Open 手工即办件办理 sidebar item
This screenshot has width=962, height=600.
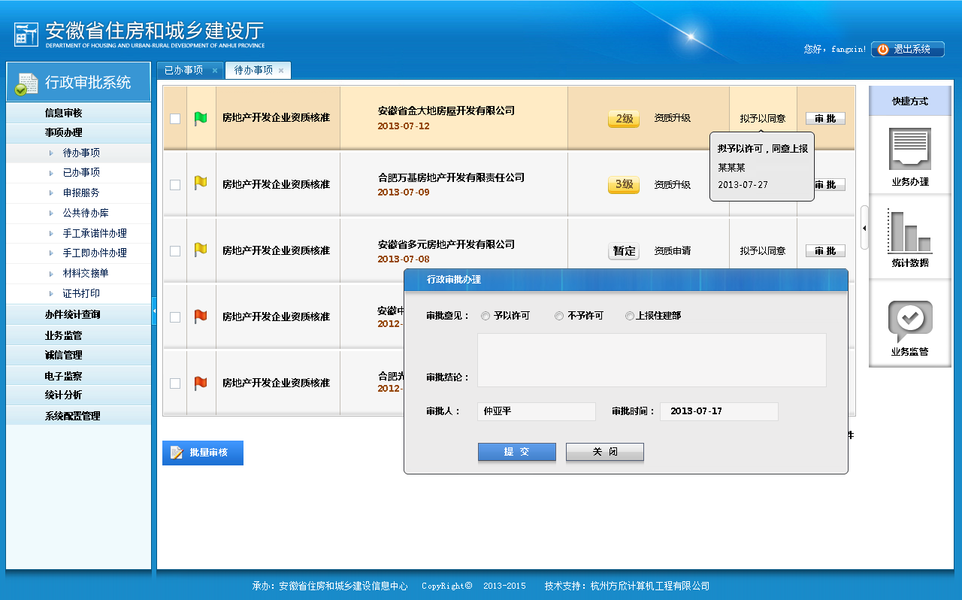click(79, 253)
